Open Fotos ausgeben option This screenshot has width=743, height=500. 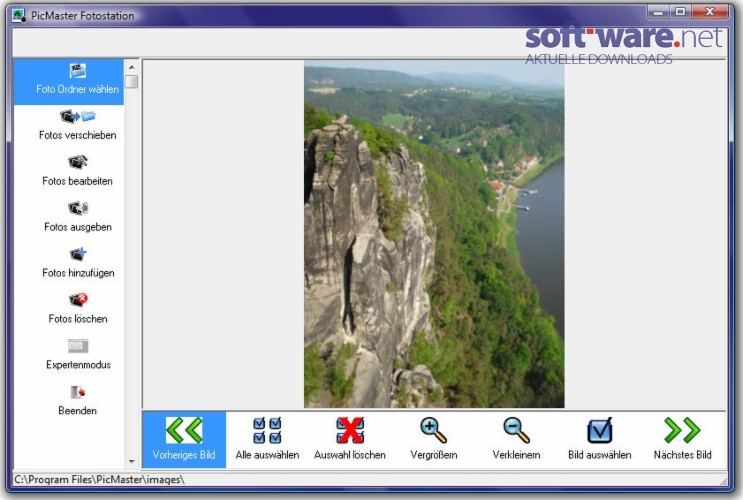[77, 218]
